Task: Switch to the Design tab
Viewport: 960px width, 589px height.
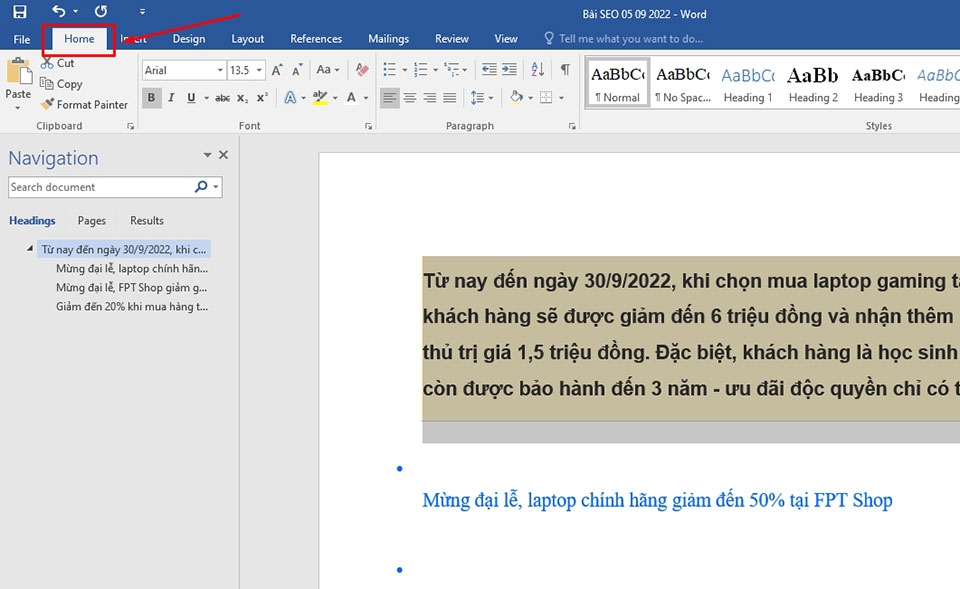Action: point(189,39)
